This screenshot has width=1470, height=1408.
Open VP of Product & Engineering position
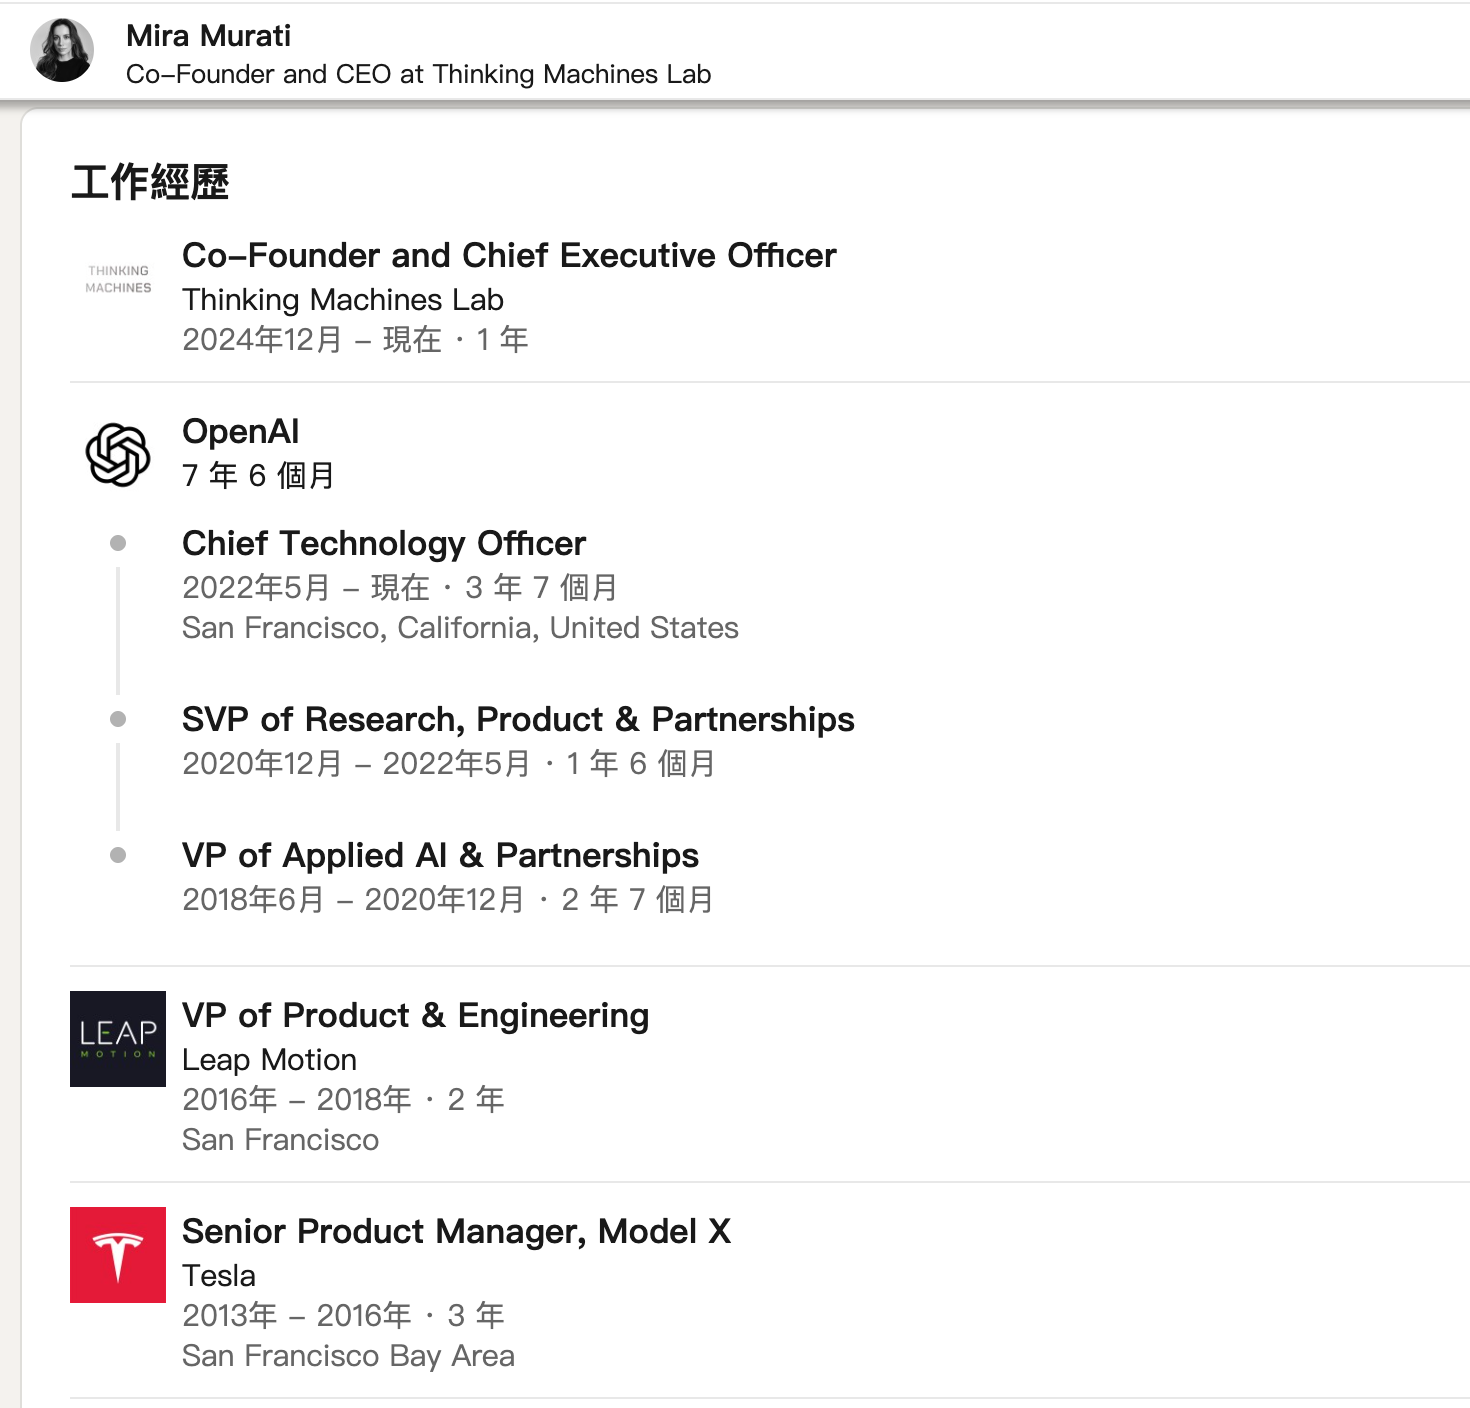(415, 1016)
